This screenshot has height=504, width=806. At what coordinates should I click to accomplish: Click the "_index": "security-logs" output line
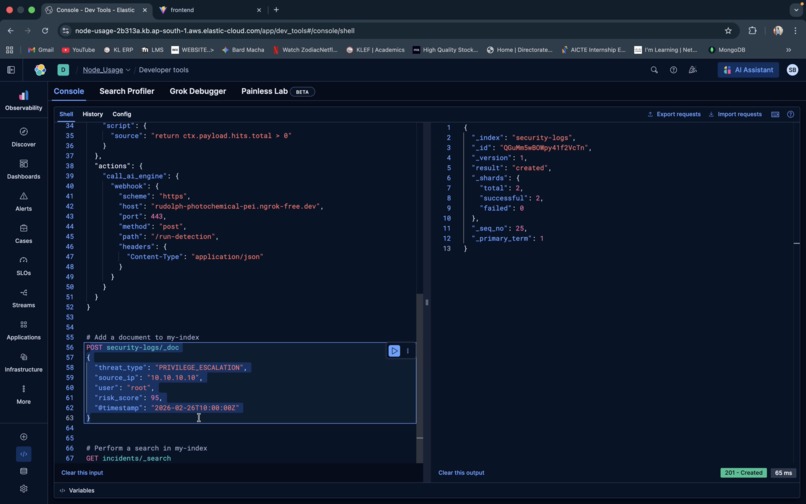[x=523, y=138]
